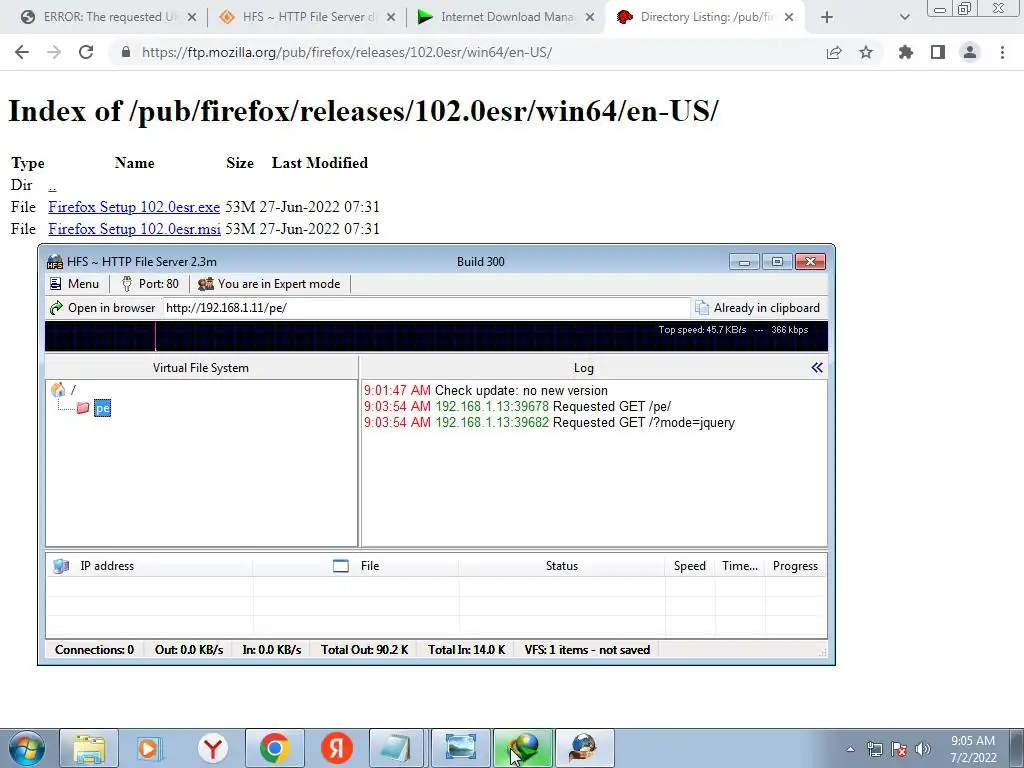
Task: Click the Port: 80 button in HFS
Action: tap(150, 284)
